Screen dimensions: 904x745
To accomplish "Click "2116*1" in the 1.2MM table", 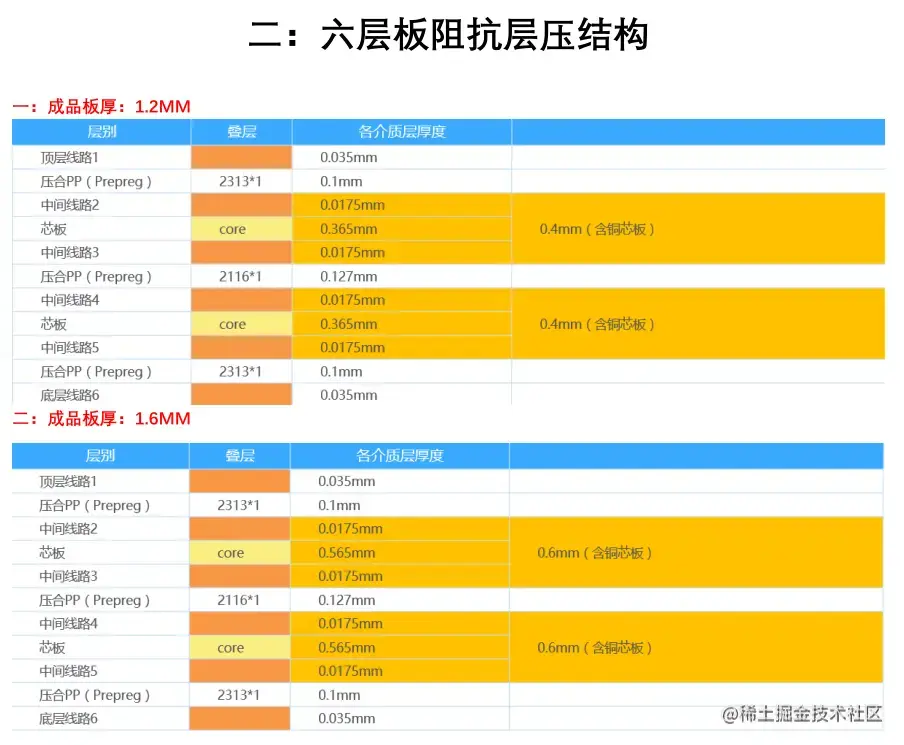I will pos(240,277).
